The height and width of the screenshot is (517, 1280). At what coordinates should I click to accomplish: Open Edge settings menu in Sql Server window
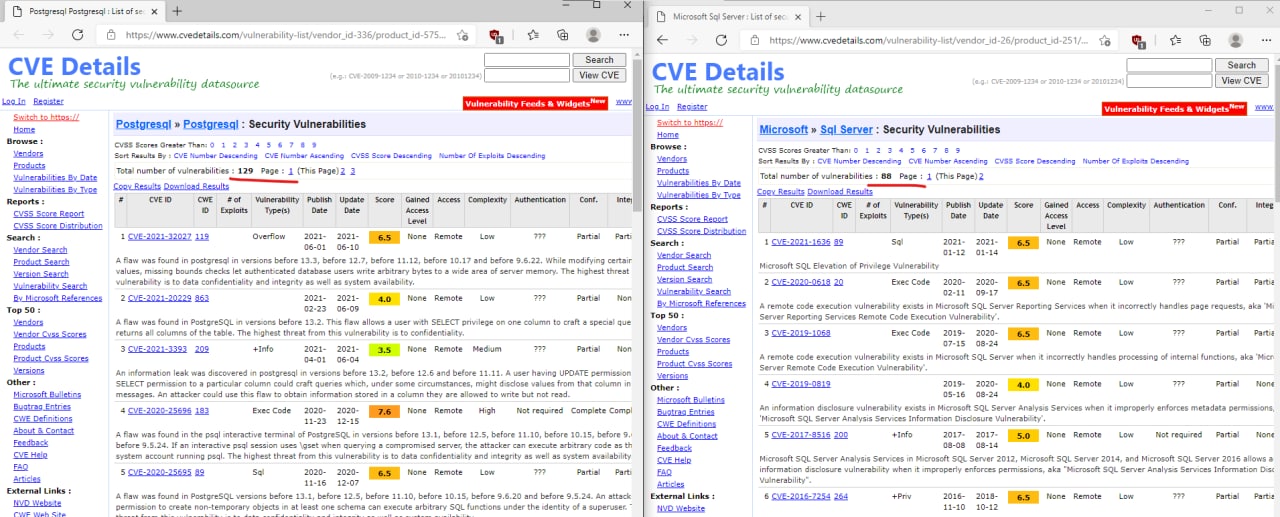coord(1267,41)
